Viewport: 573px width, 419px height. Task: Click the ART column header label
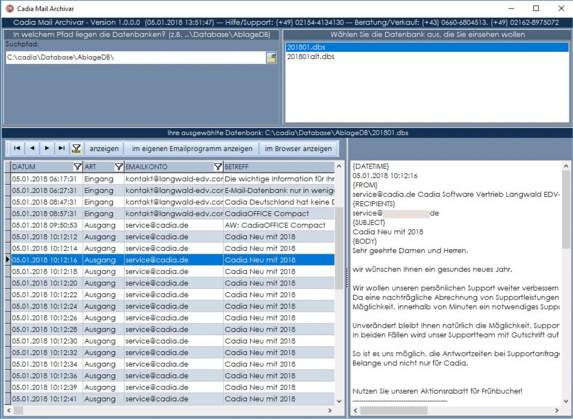pyautogui.click(x=90, y=167)
